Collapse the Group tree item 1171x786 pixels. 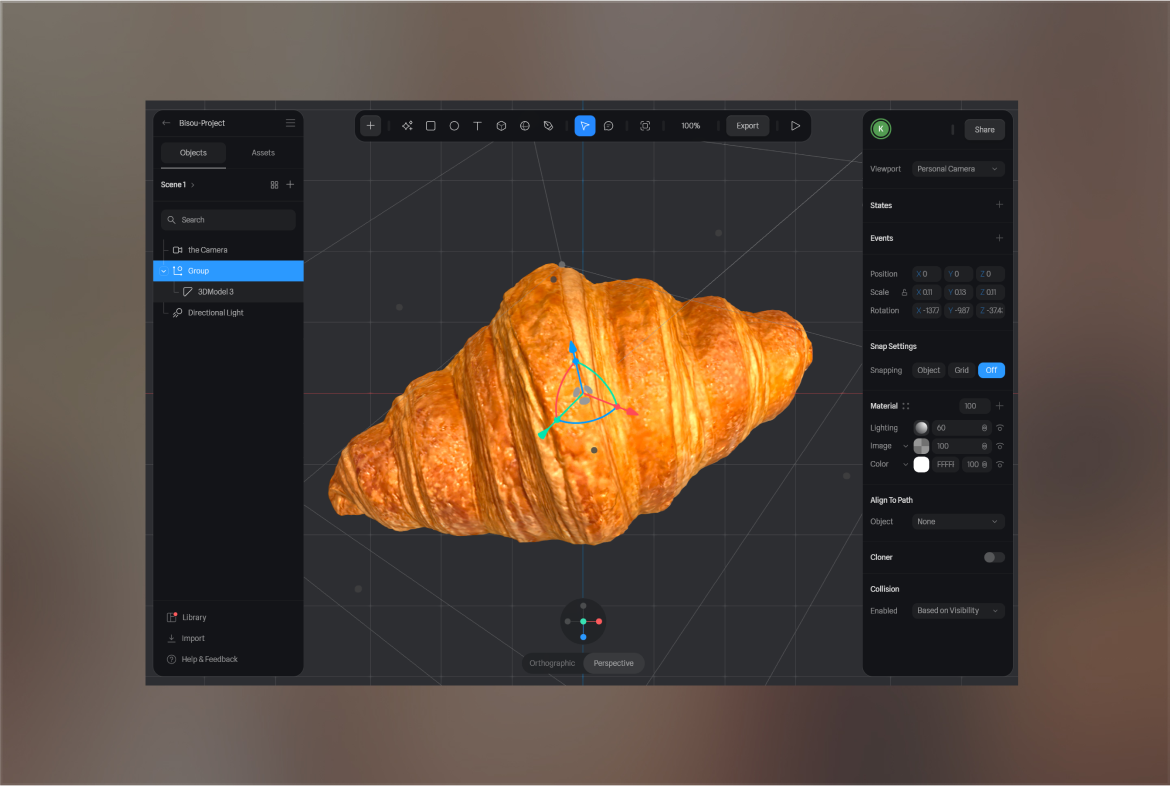(x=164, y=271)
